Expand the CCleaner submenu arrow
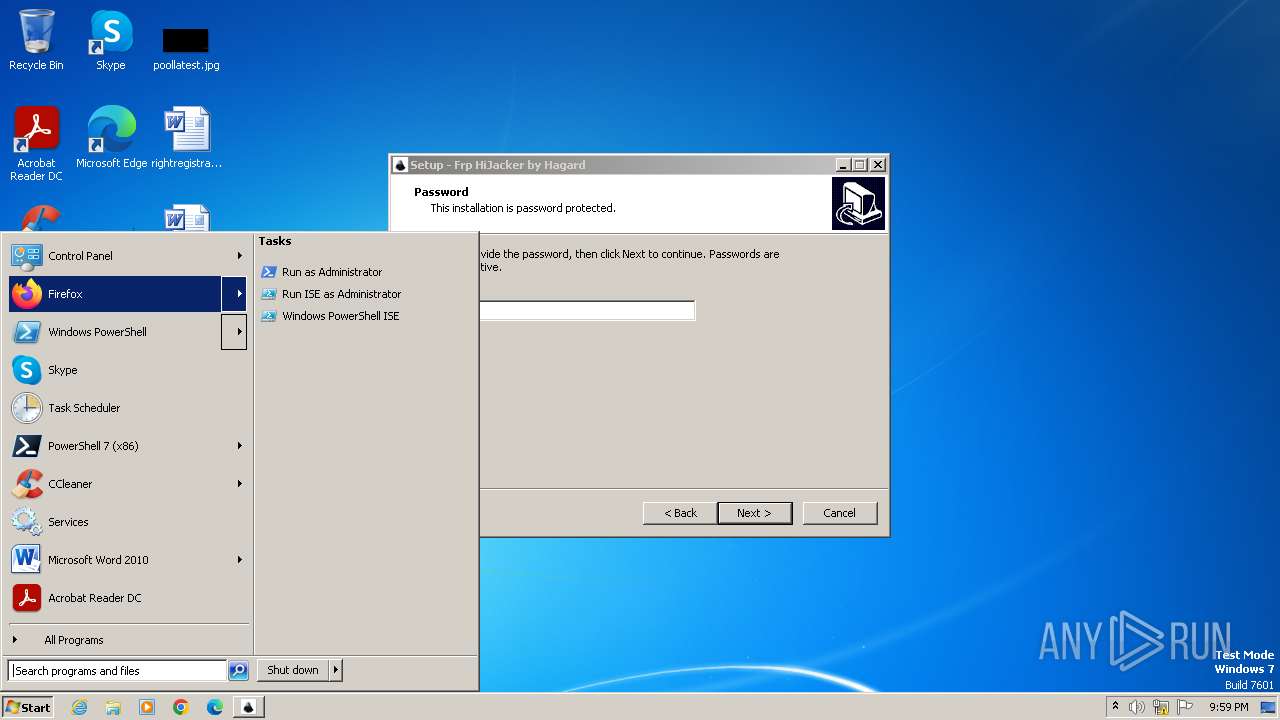Screen dimensions: 1280x720 coord(239,484)
